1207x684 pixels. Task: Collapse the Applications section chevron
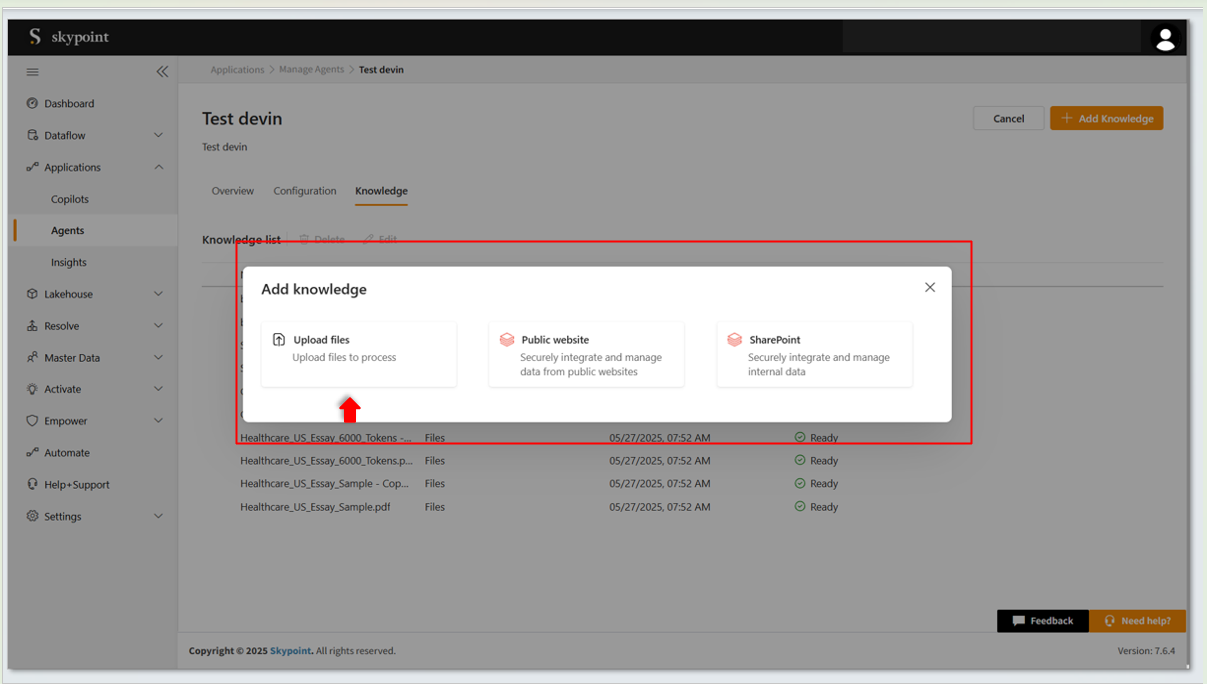coord(158,167)
